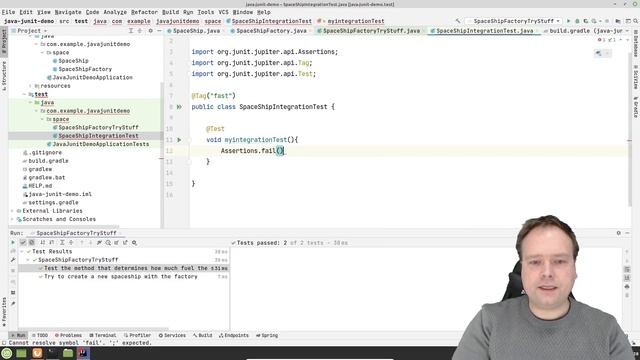Open Project Structure icon in top toolbar

coord(618,21)
